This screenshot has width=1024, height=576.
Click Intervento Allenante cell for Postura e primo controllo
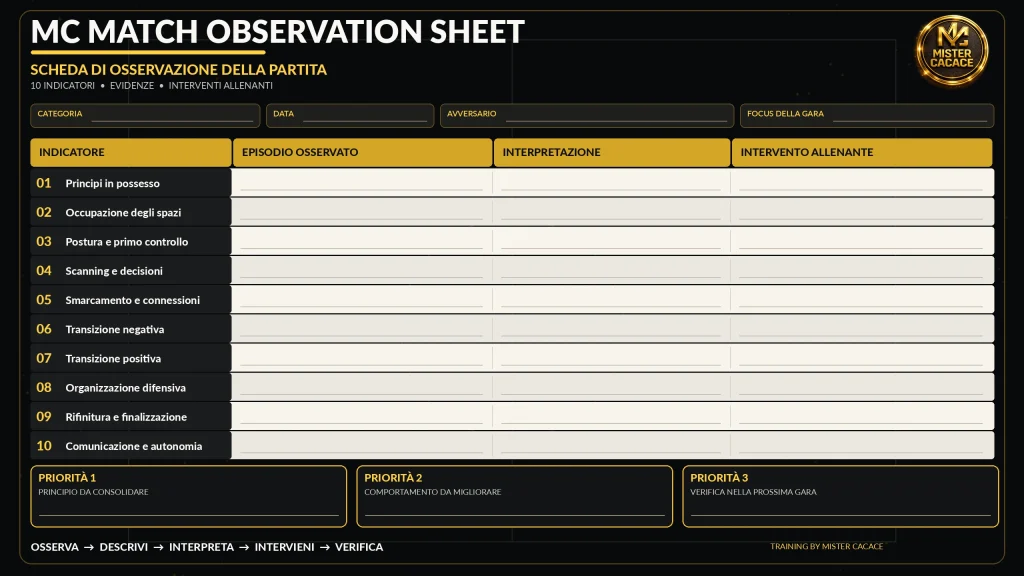click(x=862, y=241)
